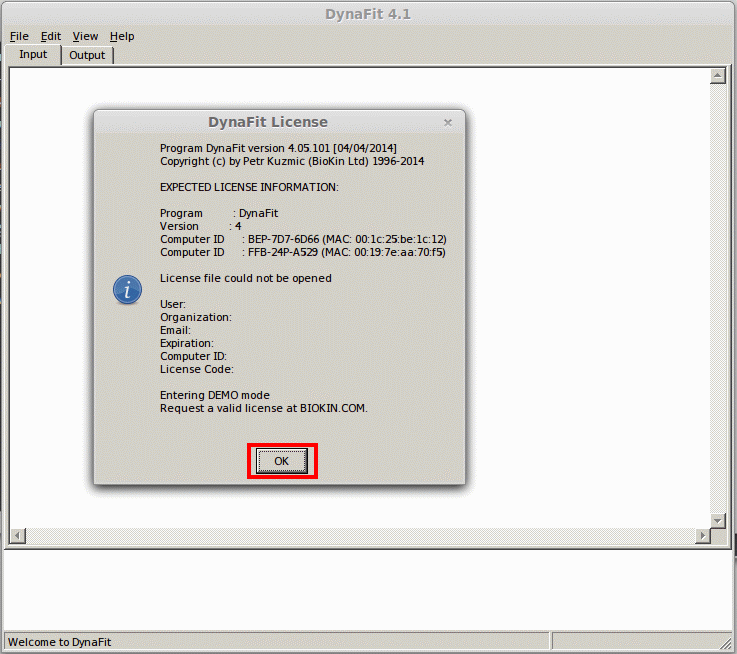
Task: Click the copyright line by Petr Kuzmic
Action: pyautogui.click(x=292, y=161)
